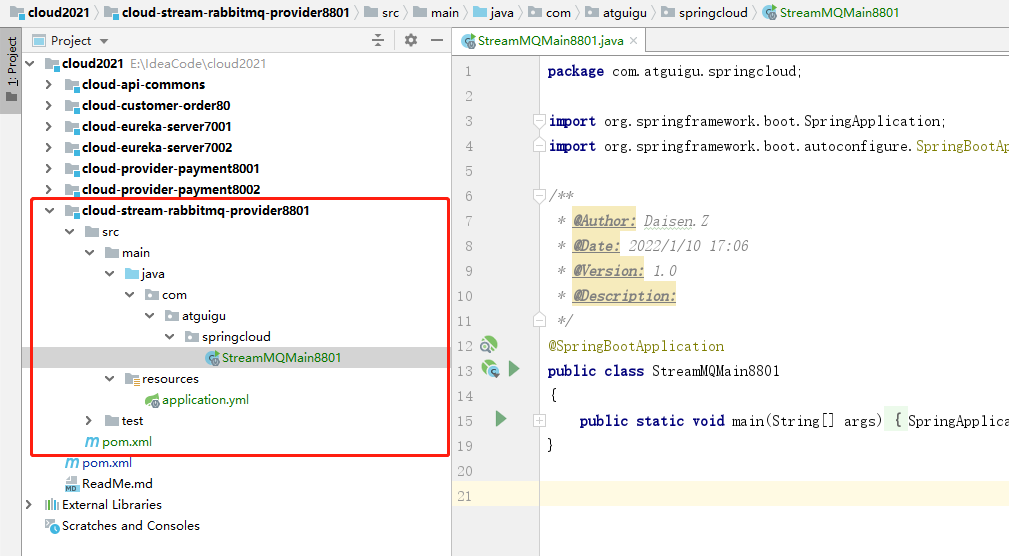Viewport: 1009px width, 556px height.
Task: Select the cloud-api-commons module folder icon
Action: (x=71, y=85)
